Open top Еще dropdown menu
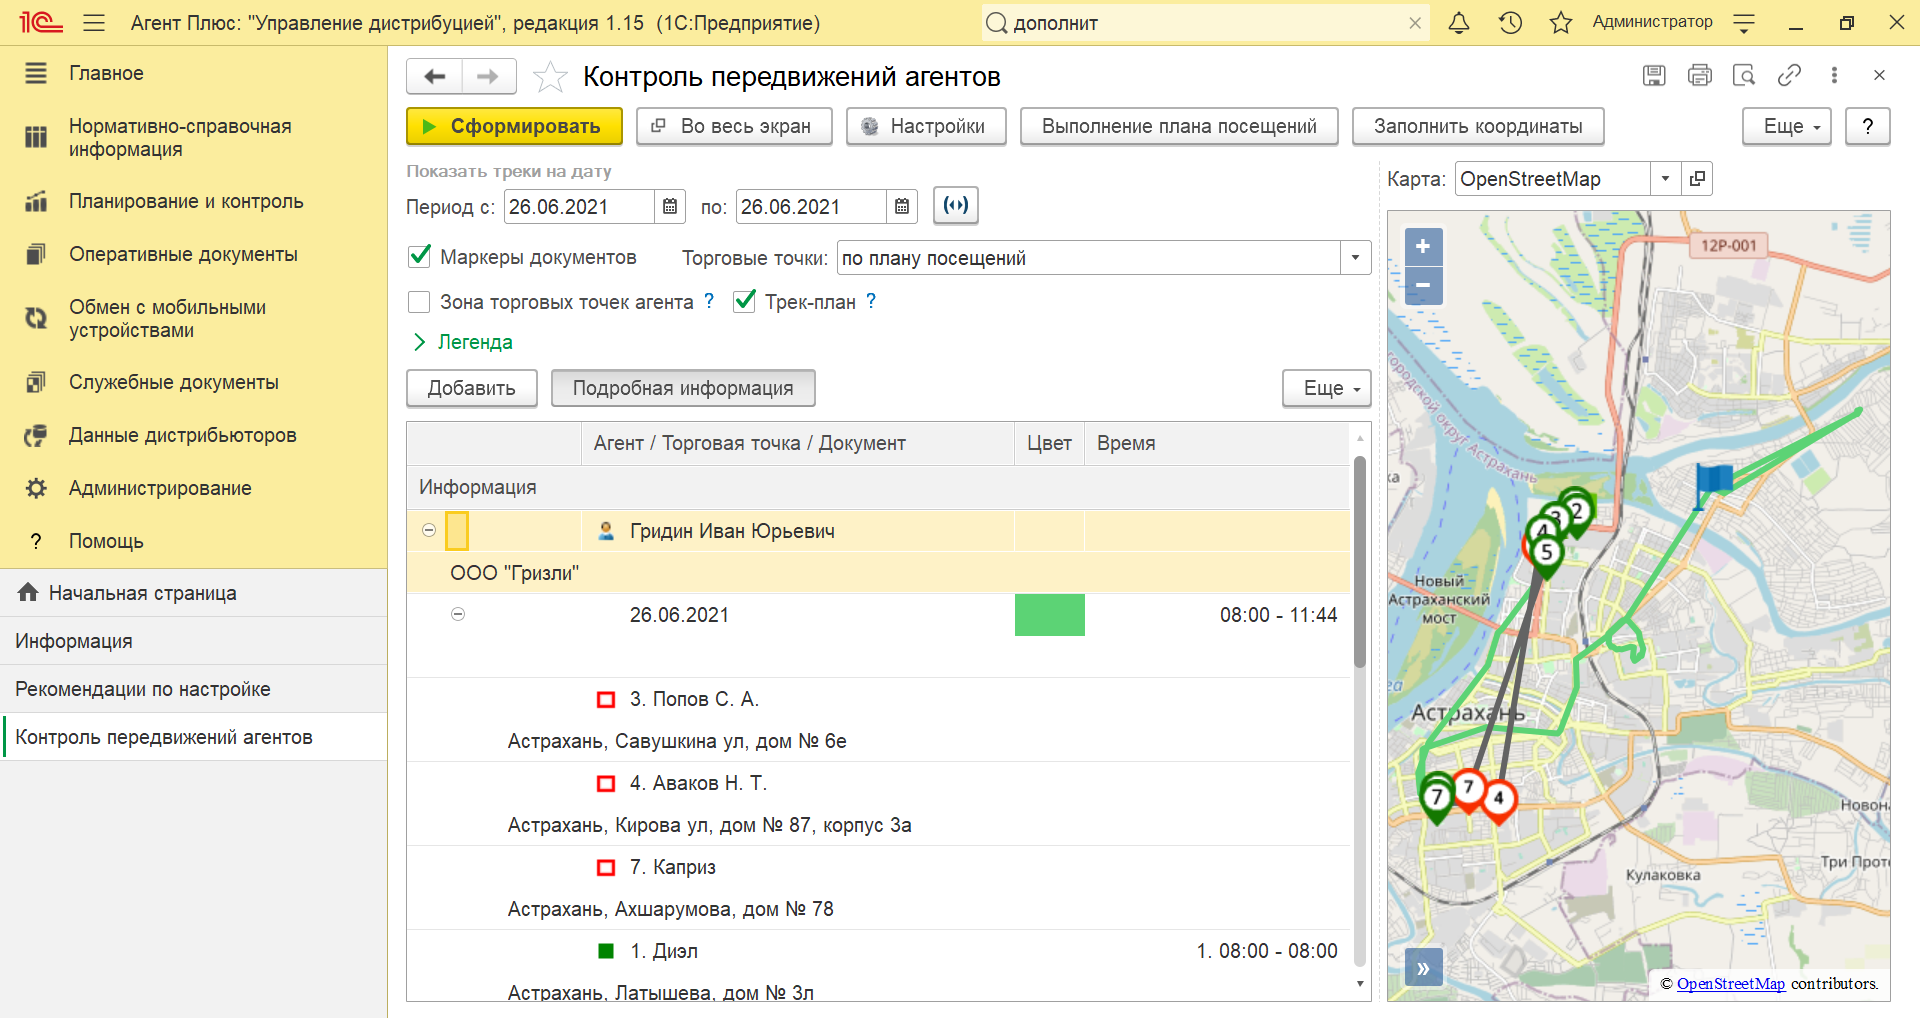 [1786, 126]
